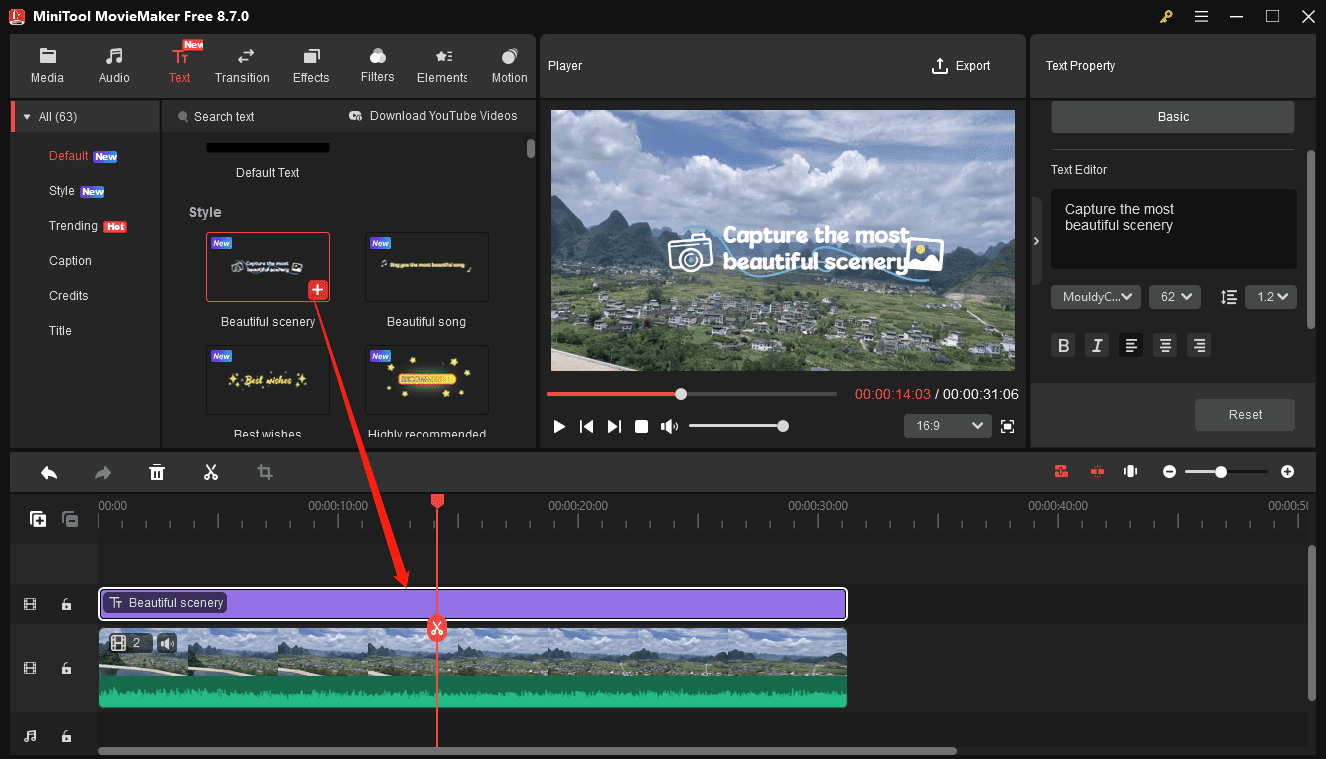Play the video preview

click(559, 426)
